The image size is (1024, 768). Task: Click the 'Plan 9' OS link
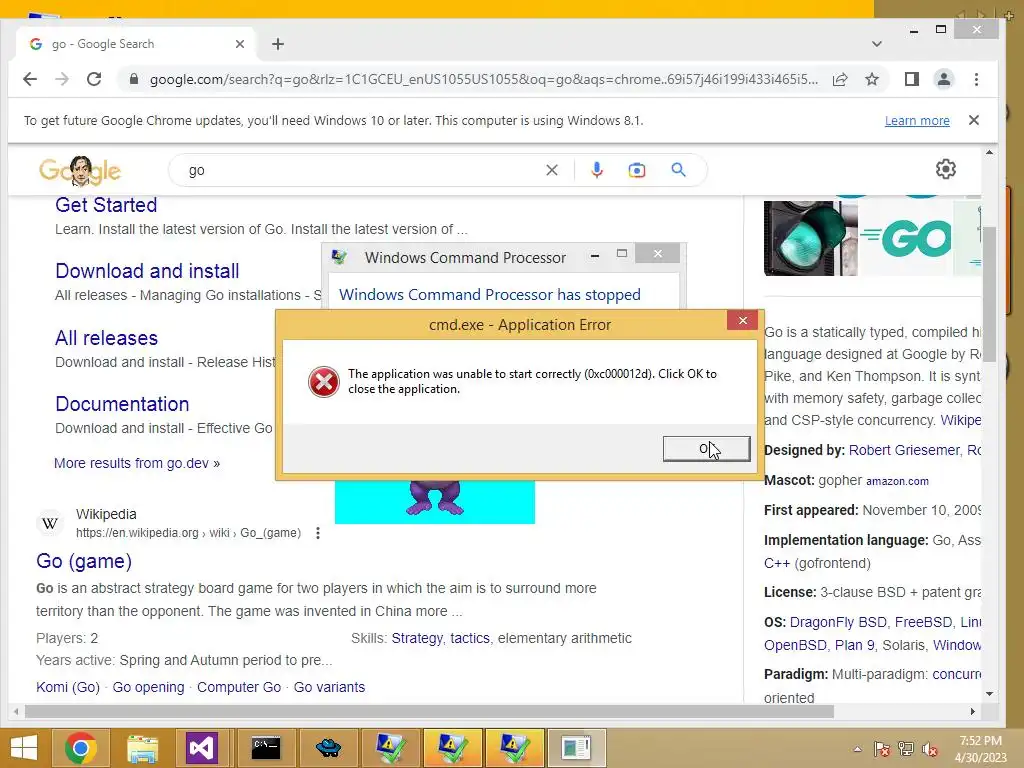coord(855,645)
